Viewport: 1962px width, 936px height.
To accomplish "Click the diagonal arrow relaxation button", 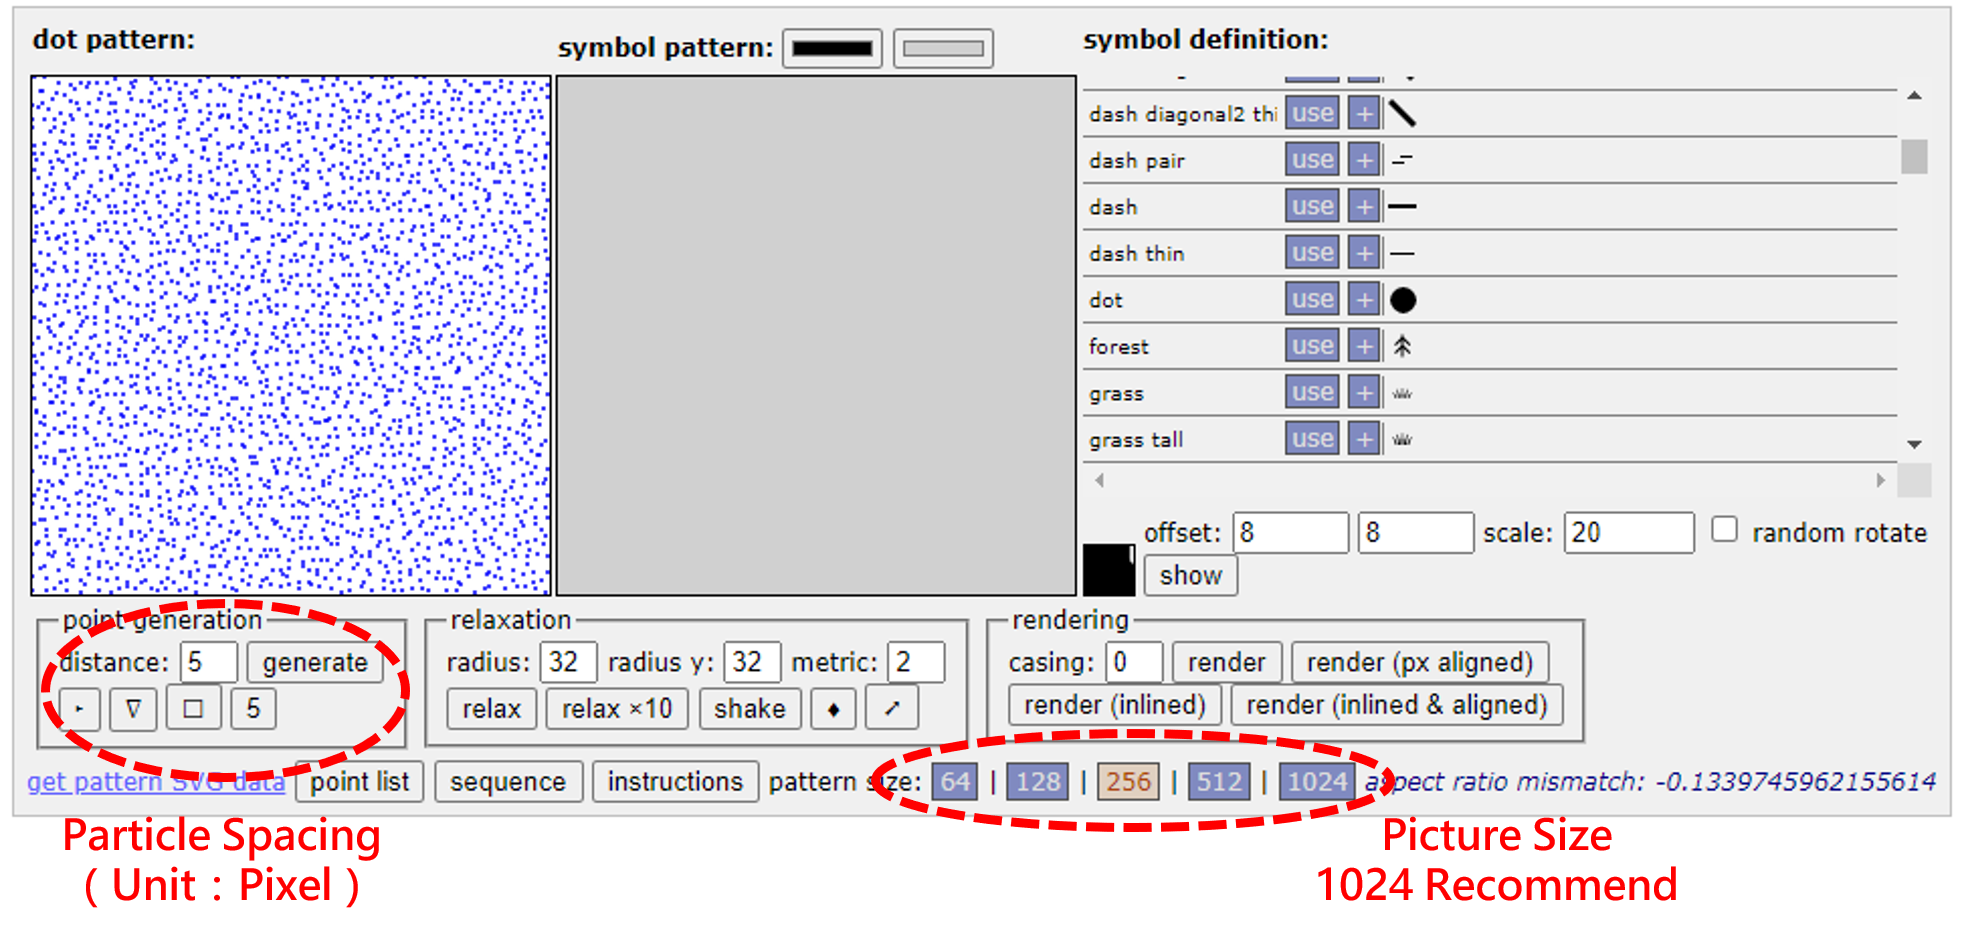I will pos(892,709).
